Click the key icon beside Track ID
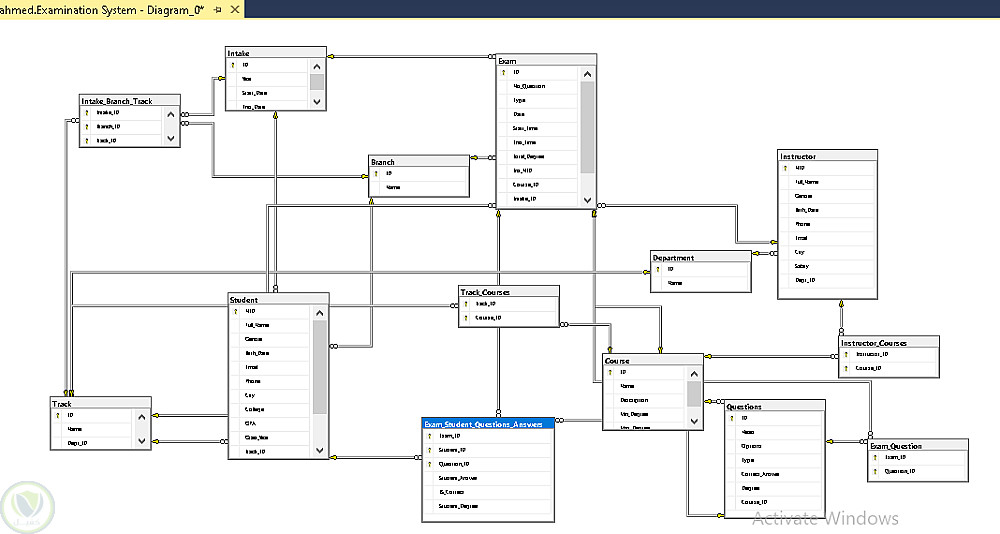This screenshot has height=534, width=1000. (x=58, y=415)
